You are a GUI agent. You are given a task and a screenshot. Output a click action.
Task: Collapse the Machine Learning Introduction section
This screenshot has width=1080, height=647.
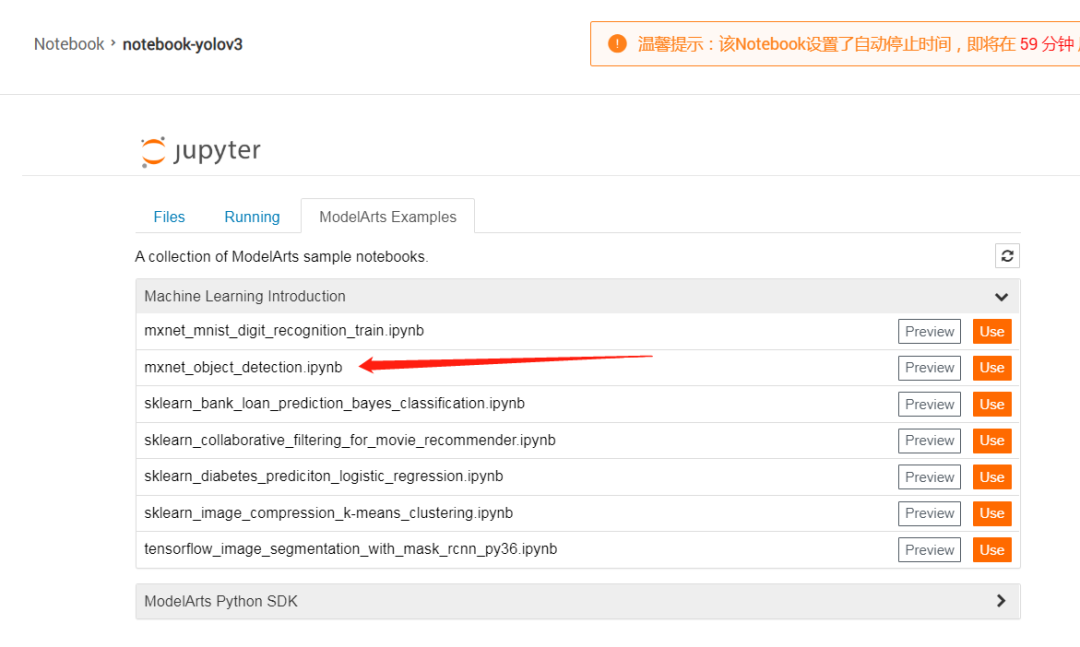[1001, 297]
